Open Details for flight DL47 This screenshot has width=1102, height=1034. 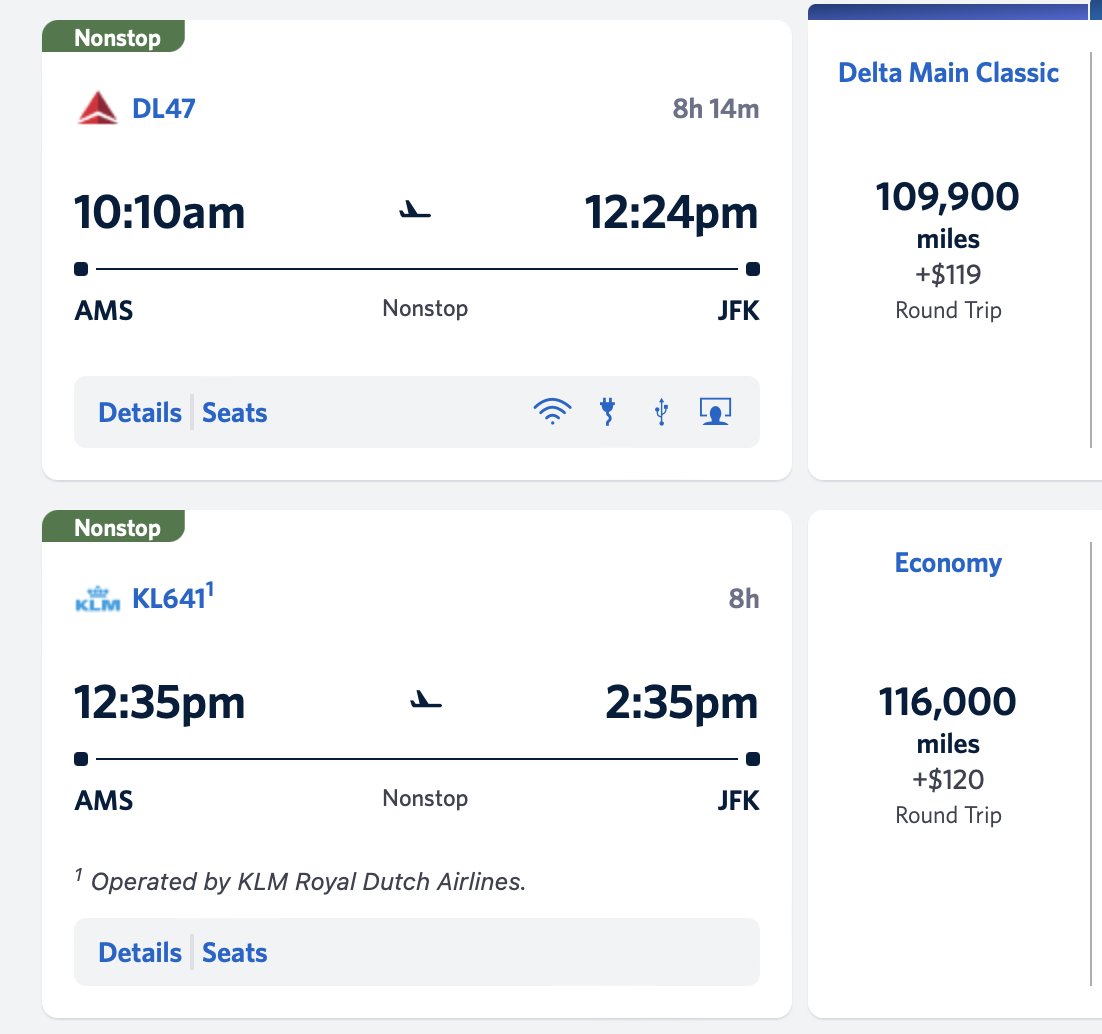pos(140,413)
